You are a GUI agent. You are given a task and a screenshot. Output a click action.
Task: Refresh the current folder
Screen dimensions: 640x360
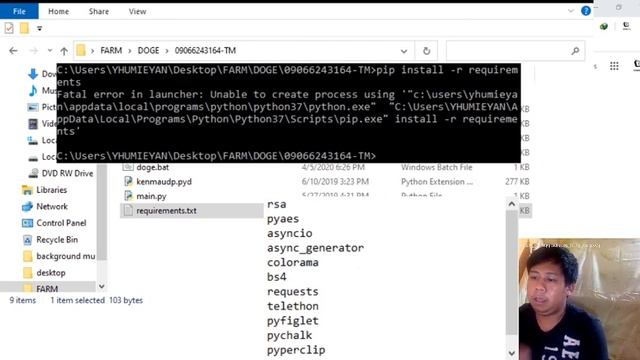[427, 51]
